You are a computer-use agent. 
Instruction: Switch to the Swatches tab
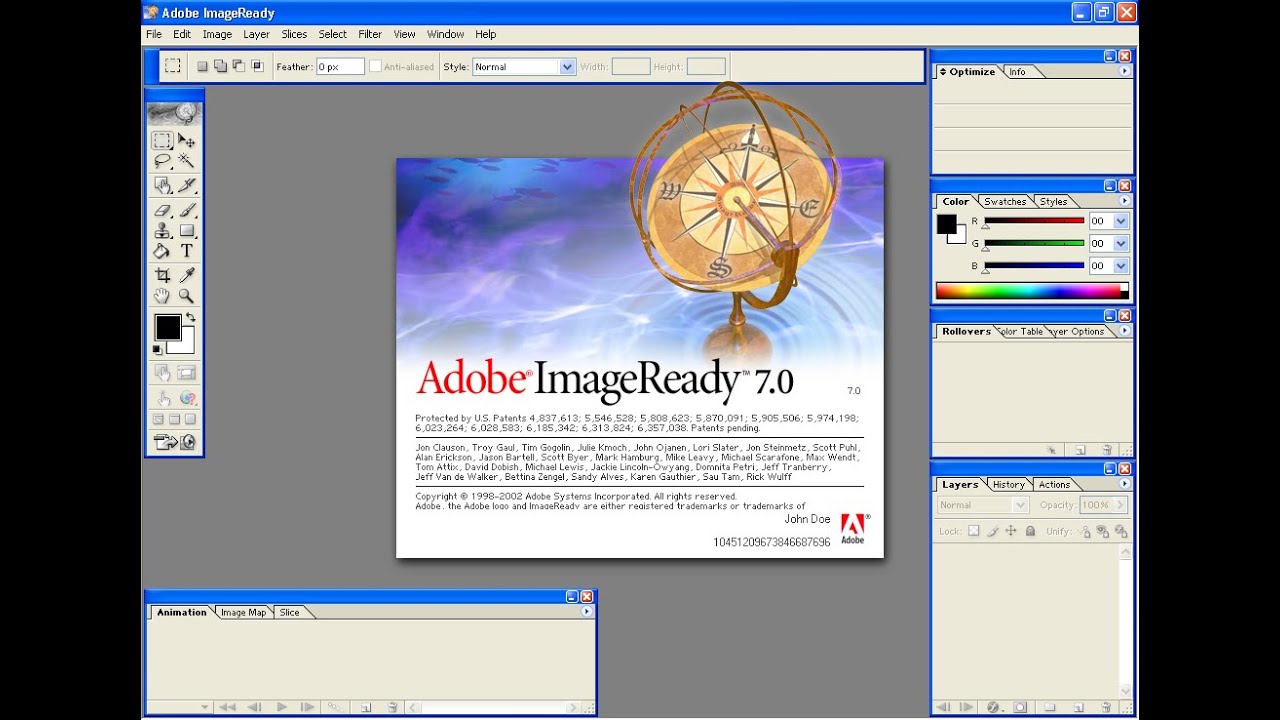pyautogui.click(x=1005, y=201)
